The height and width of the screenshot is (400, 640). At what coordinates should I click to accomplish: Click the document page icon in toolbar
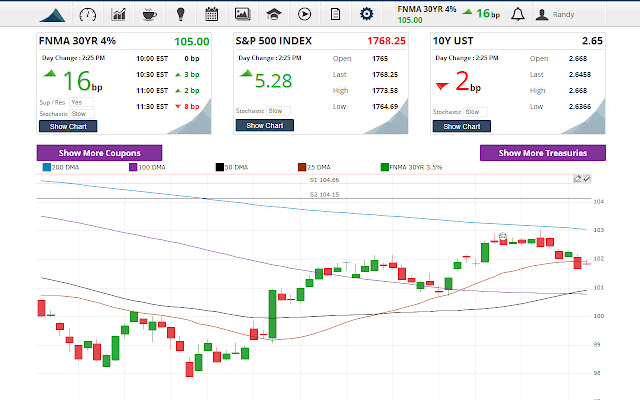pyautogui.click(x=335, y=14)
